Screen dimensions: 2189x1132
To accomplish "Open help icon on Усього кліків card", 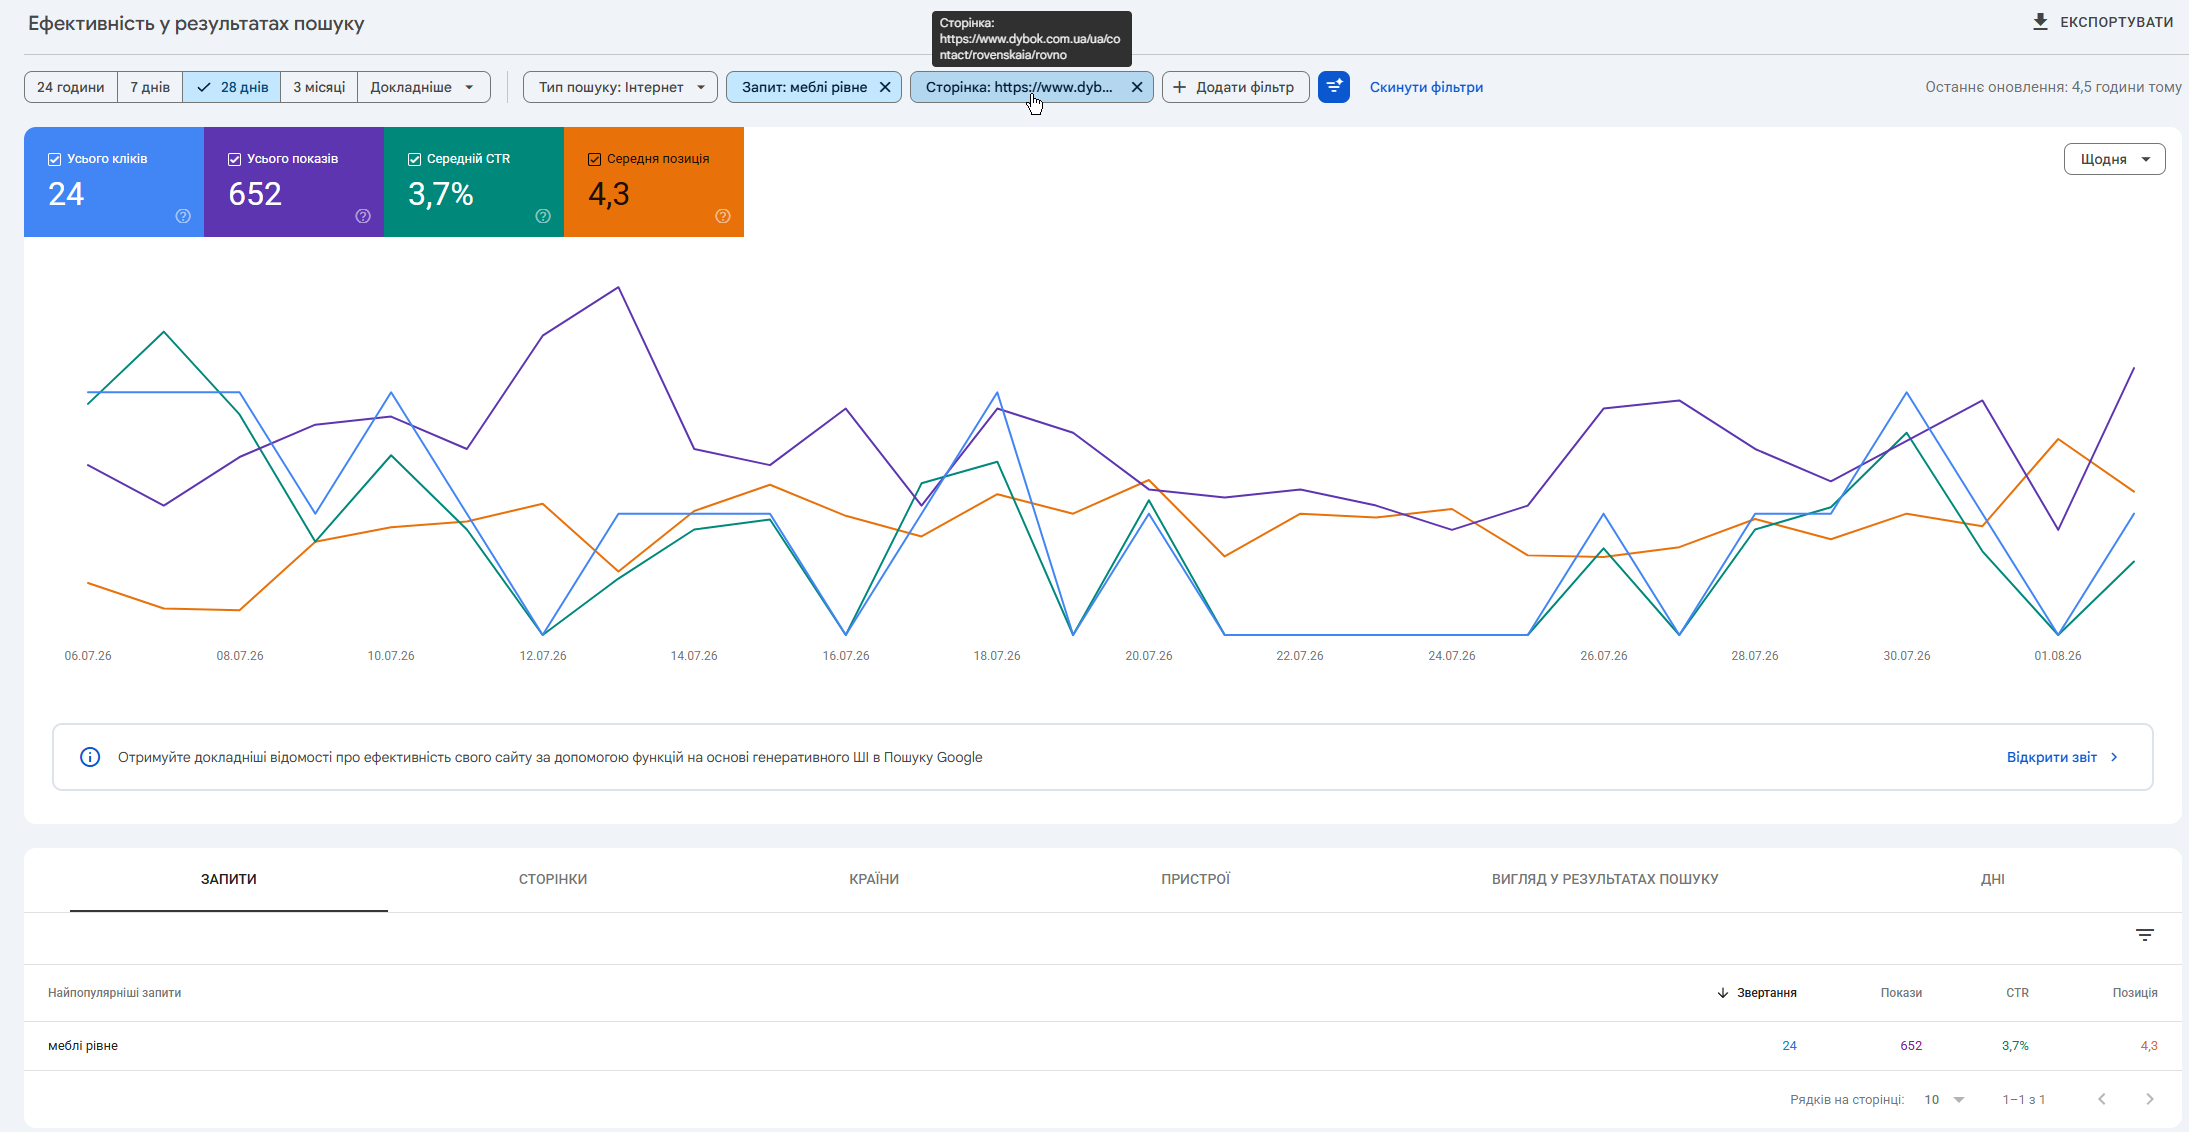I will (183, 216).
